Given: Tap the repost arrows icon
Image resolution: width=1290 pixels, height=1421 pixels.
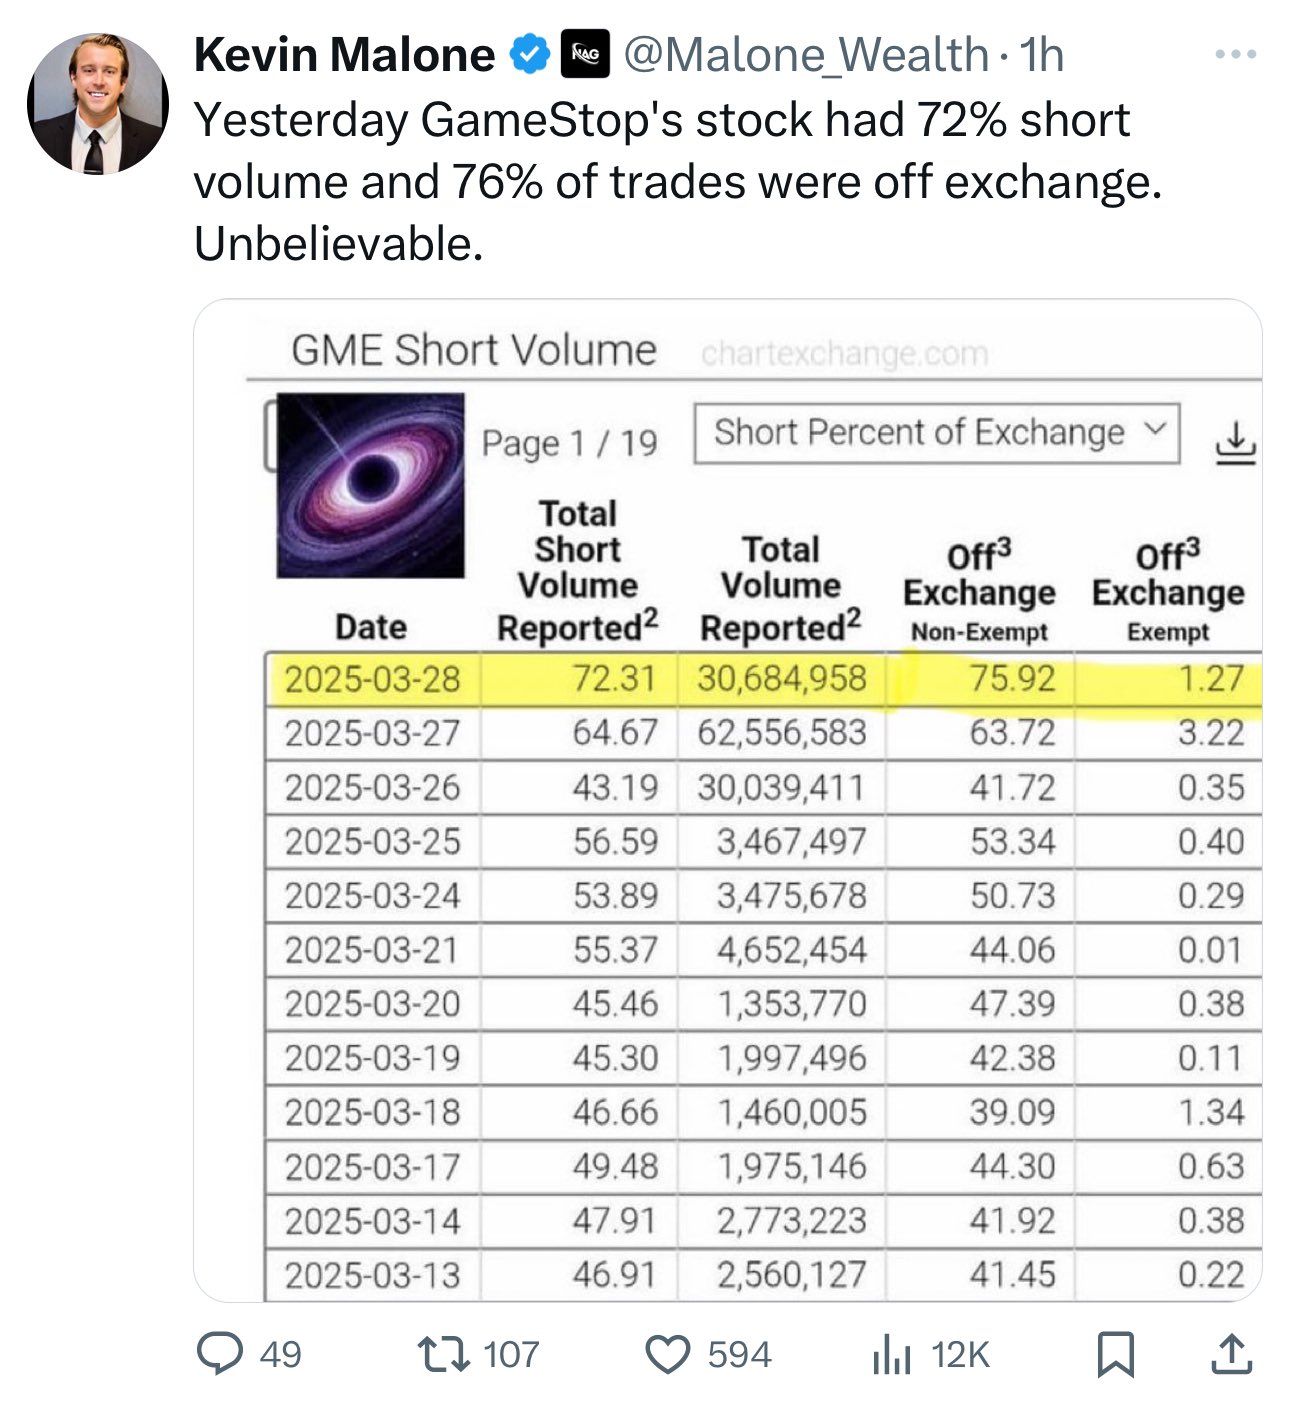Looking at the screenshot, I should point(443,1354).
